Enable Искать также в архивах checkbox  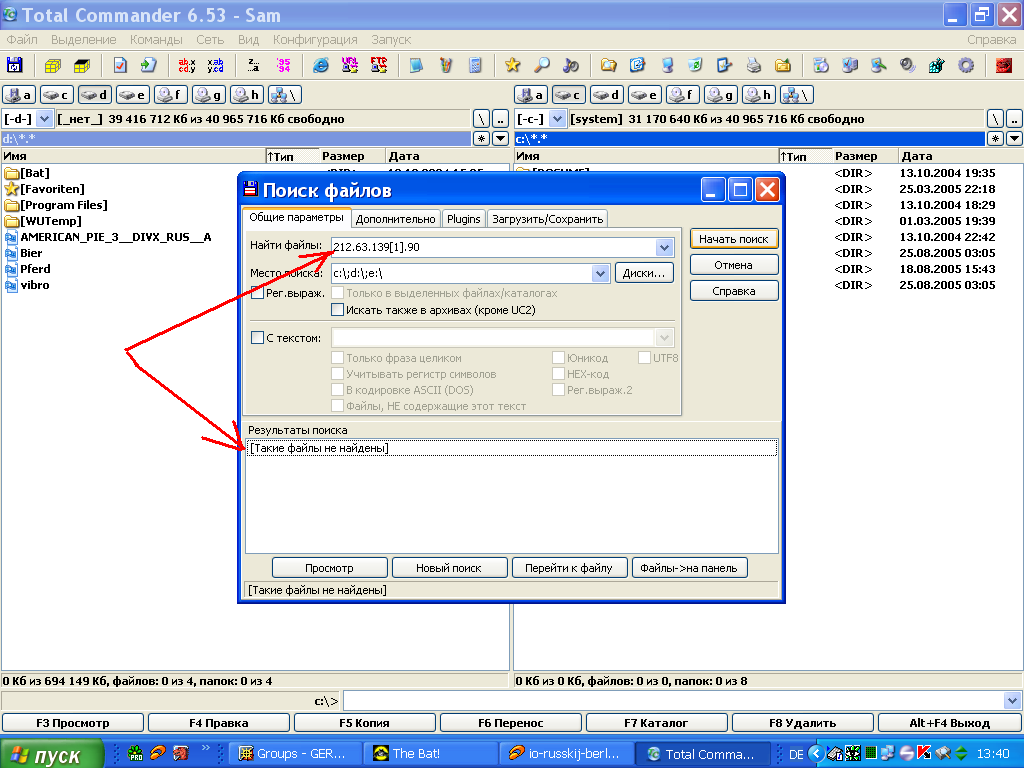click(x=338, y=310)
